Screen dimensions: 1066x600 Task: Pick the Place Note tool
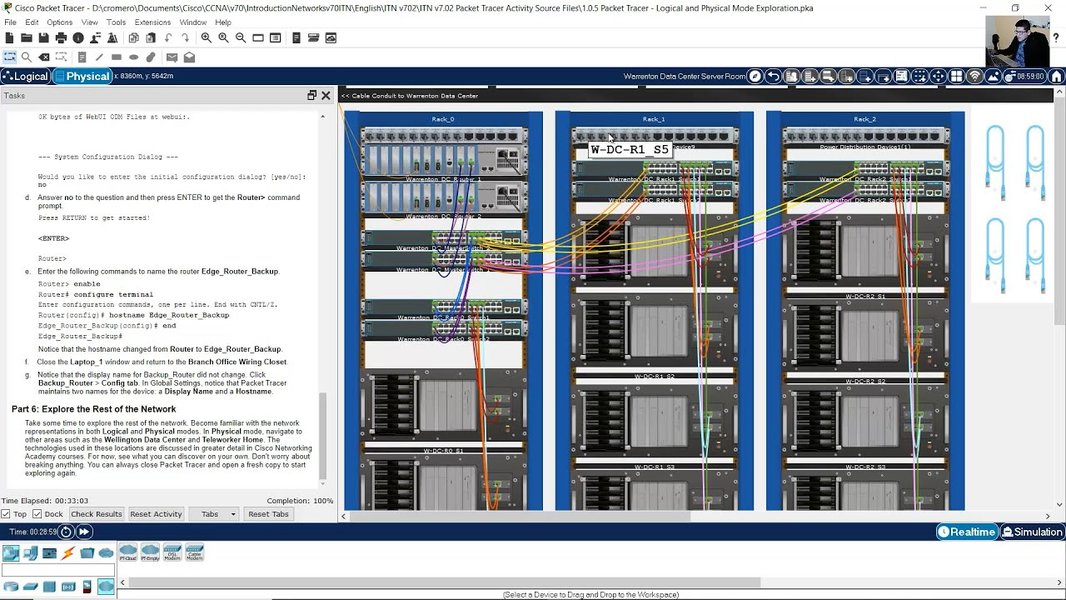point(82,57)
